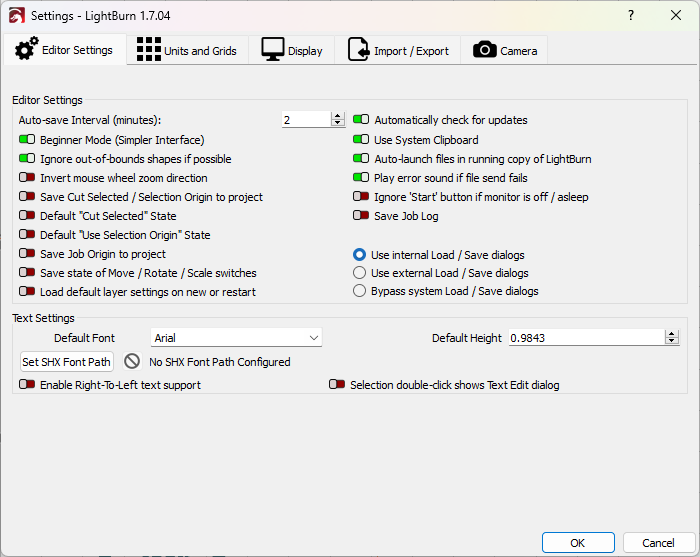Click the camera icon for Camera tab
Image resolution: width=700 pixels, height=557 pixels.
pyautogui.click(x=484, y=50)
